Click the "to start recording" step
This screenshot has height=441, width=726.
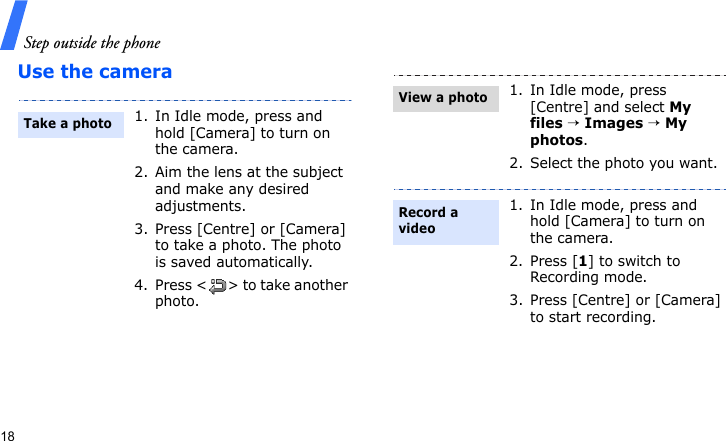[x=624, y=309]
